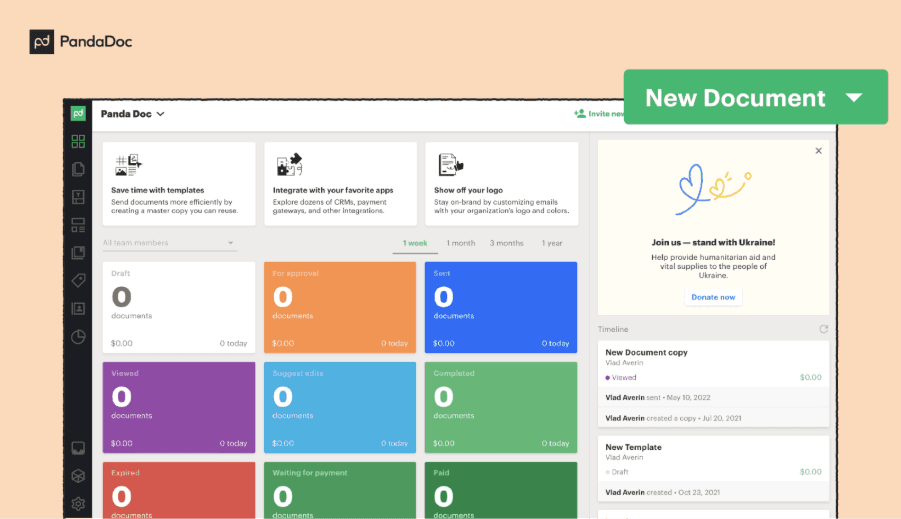Open the red Expired documents tile
Screen dimensions: 901x519
[179, 490]
